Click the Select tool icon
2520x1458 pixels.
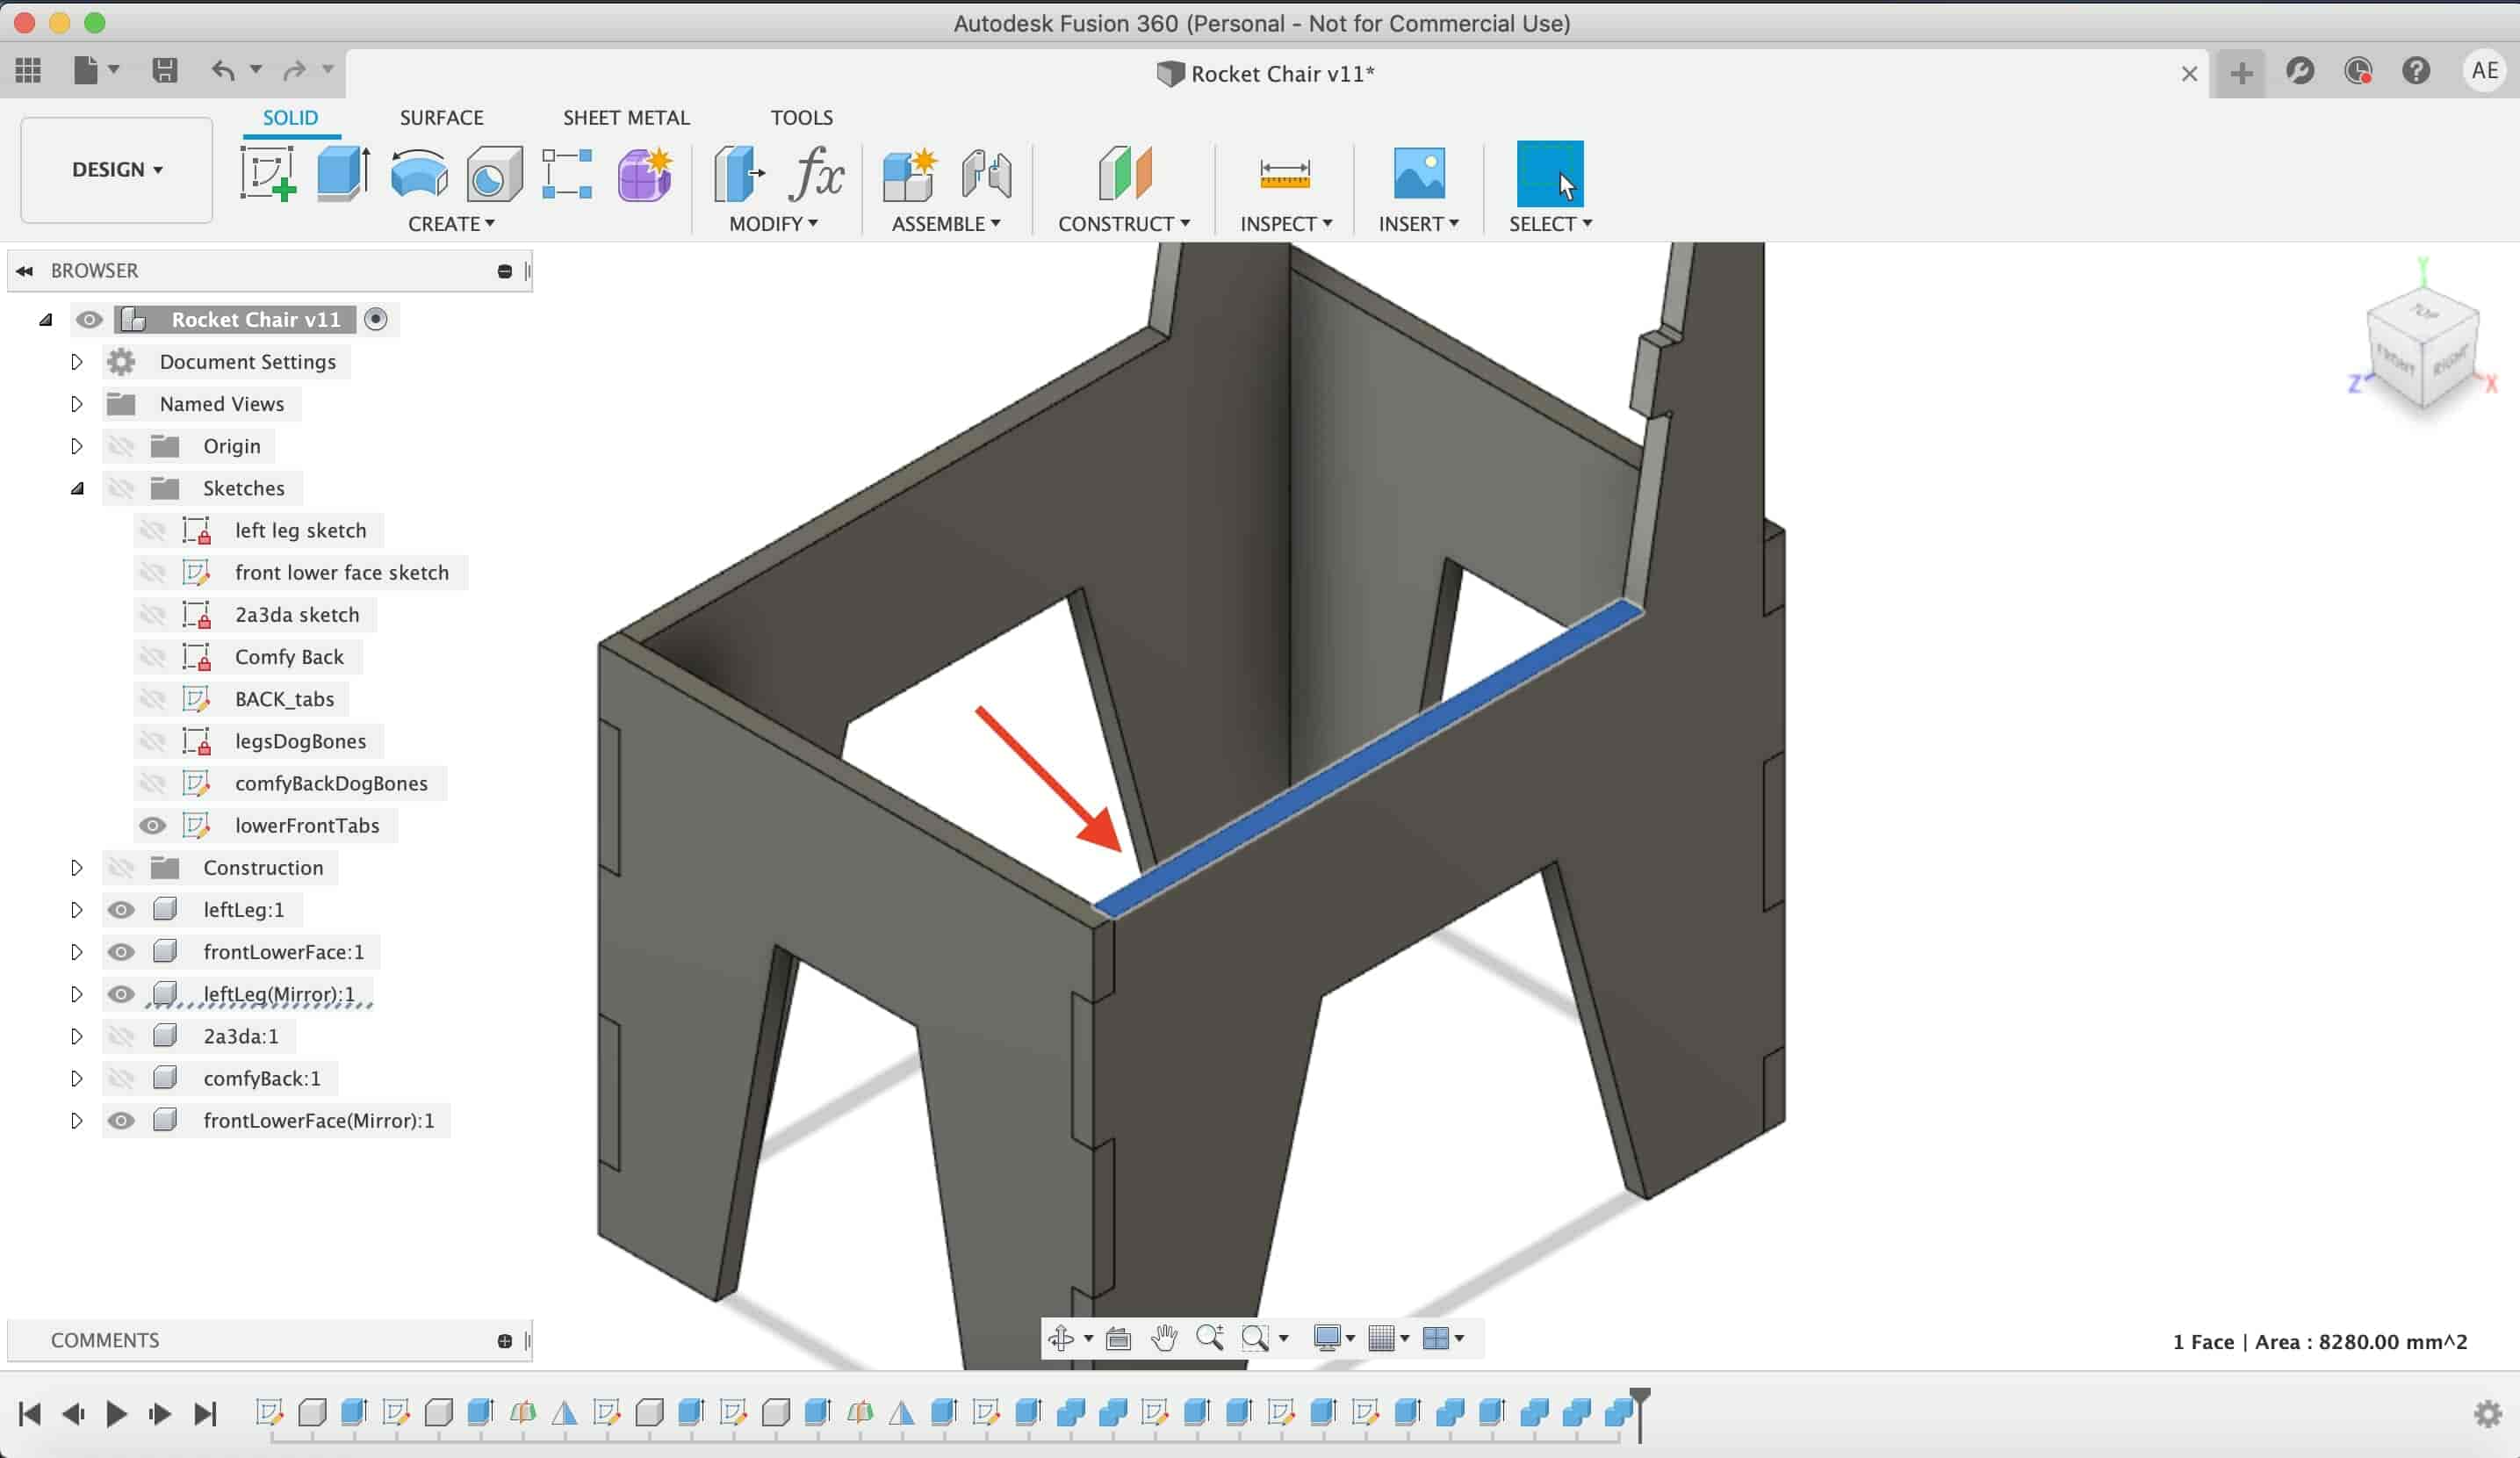pos(1550,173)
